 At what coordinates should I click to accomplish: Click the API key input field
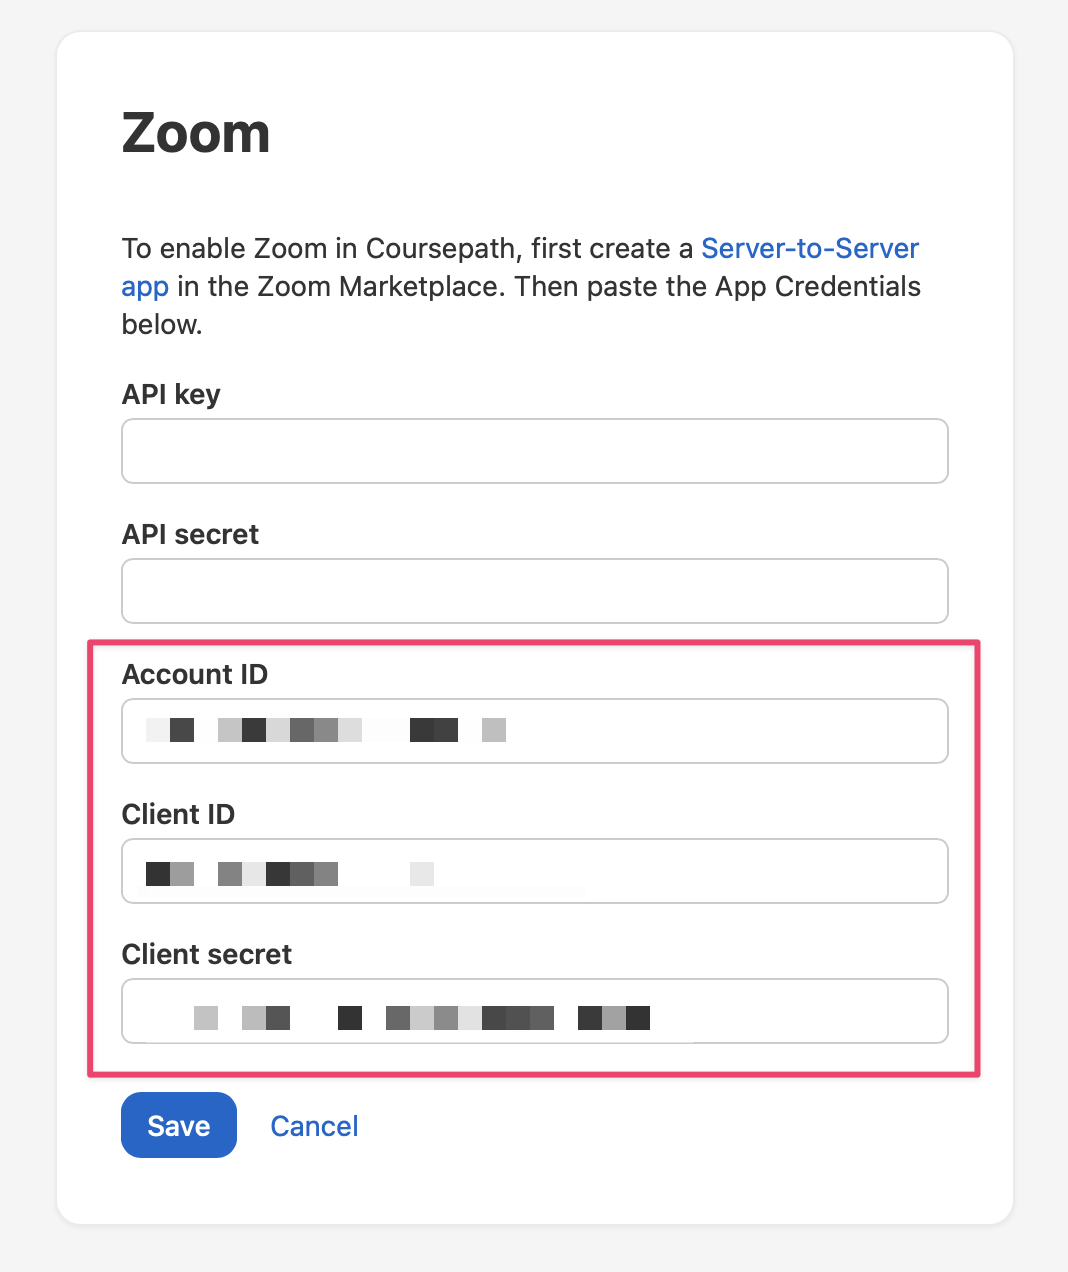tap(534, 451)
